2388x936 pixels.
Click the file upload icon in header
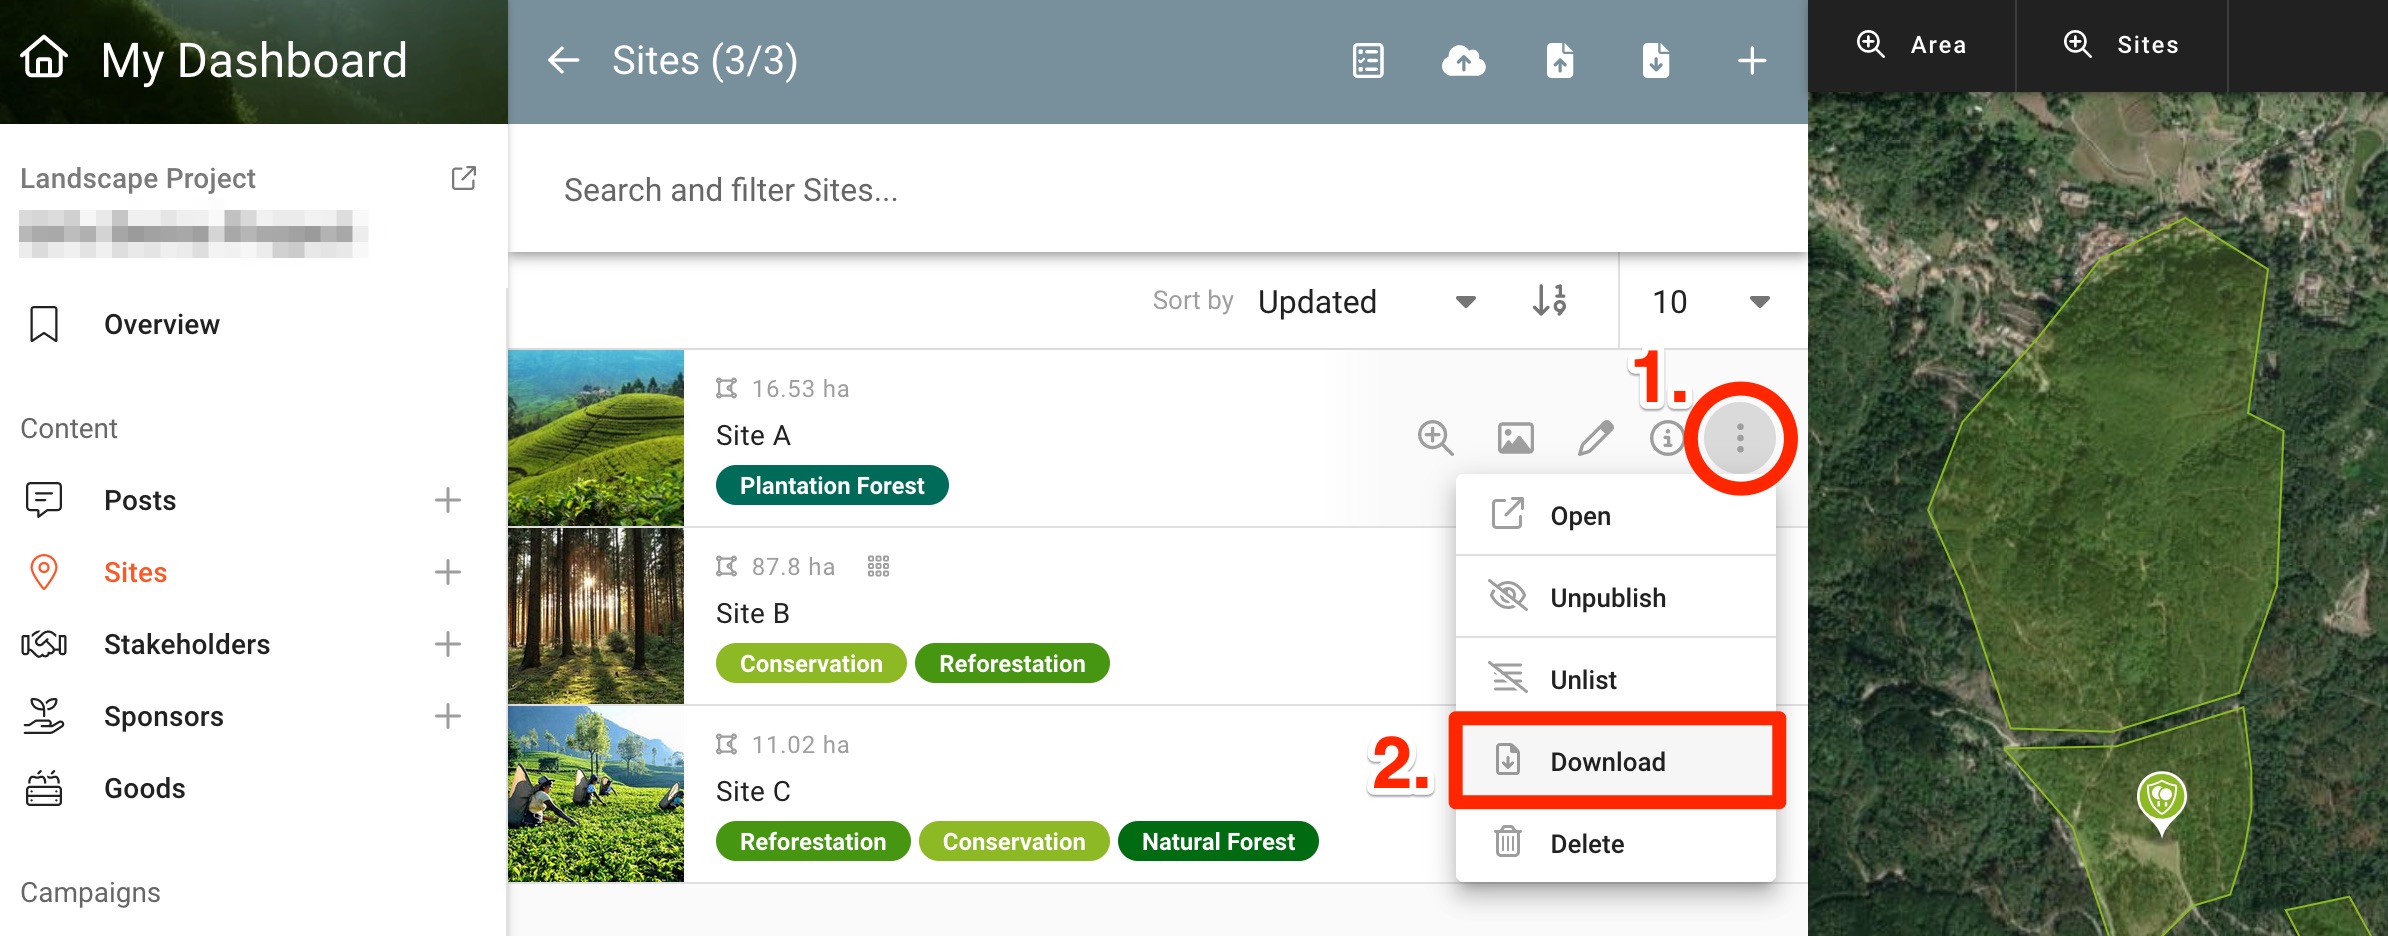coord(1560,60)
